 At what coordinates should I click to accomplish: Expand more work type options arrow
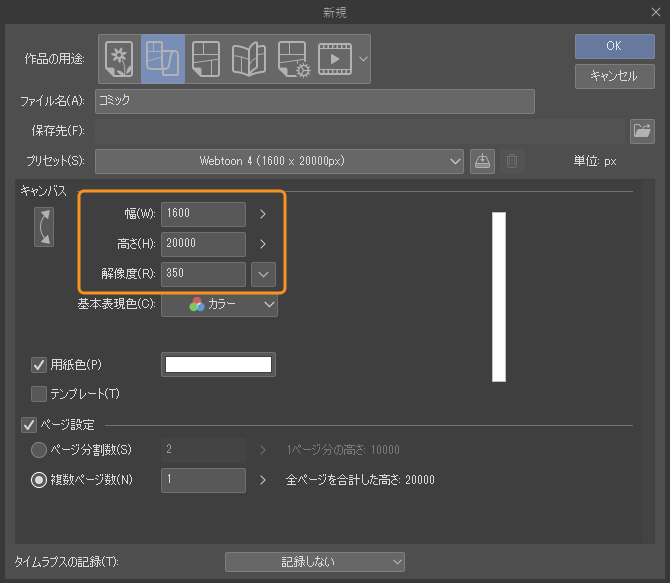point(363,59)
